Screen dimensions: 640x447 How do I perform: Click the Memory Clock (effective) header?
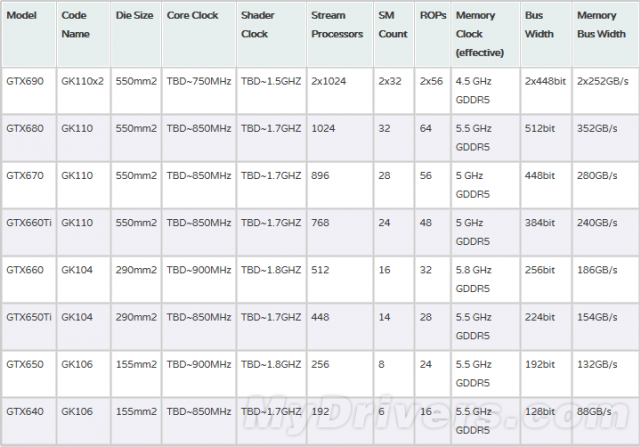485,34
